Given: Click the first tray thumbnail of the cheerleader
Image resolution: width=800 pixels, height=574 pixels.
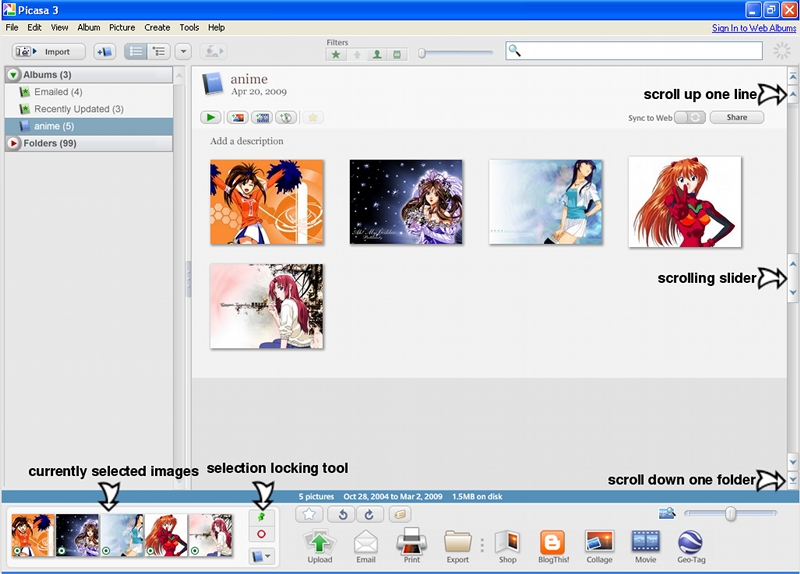Looking at the screenshot, I should (x=33, y=535).
